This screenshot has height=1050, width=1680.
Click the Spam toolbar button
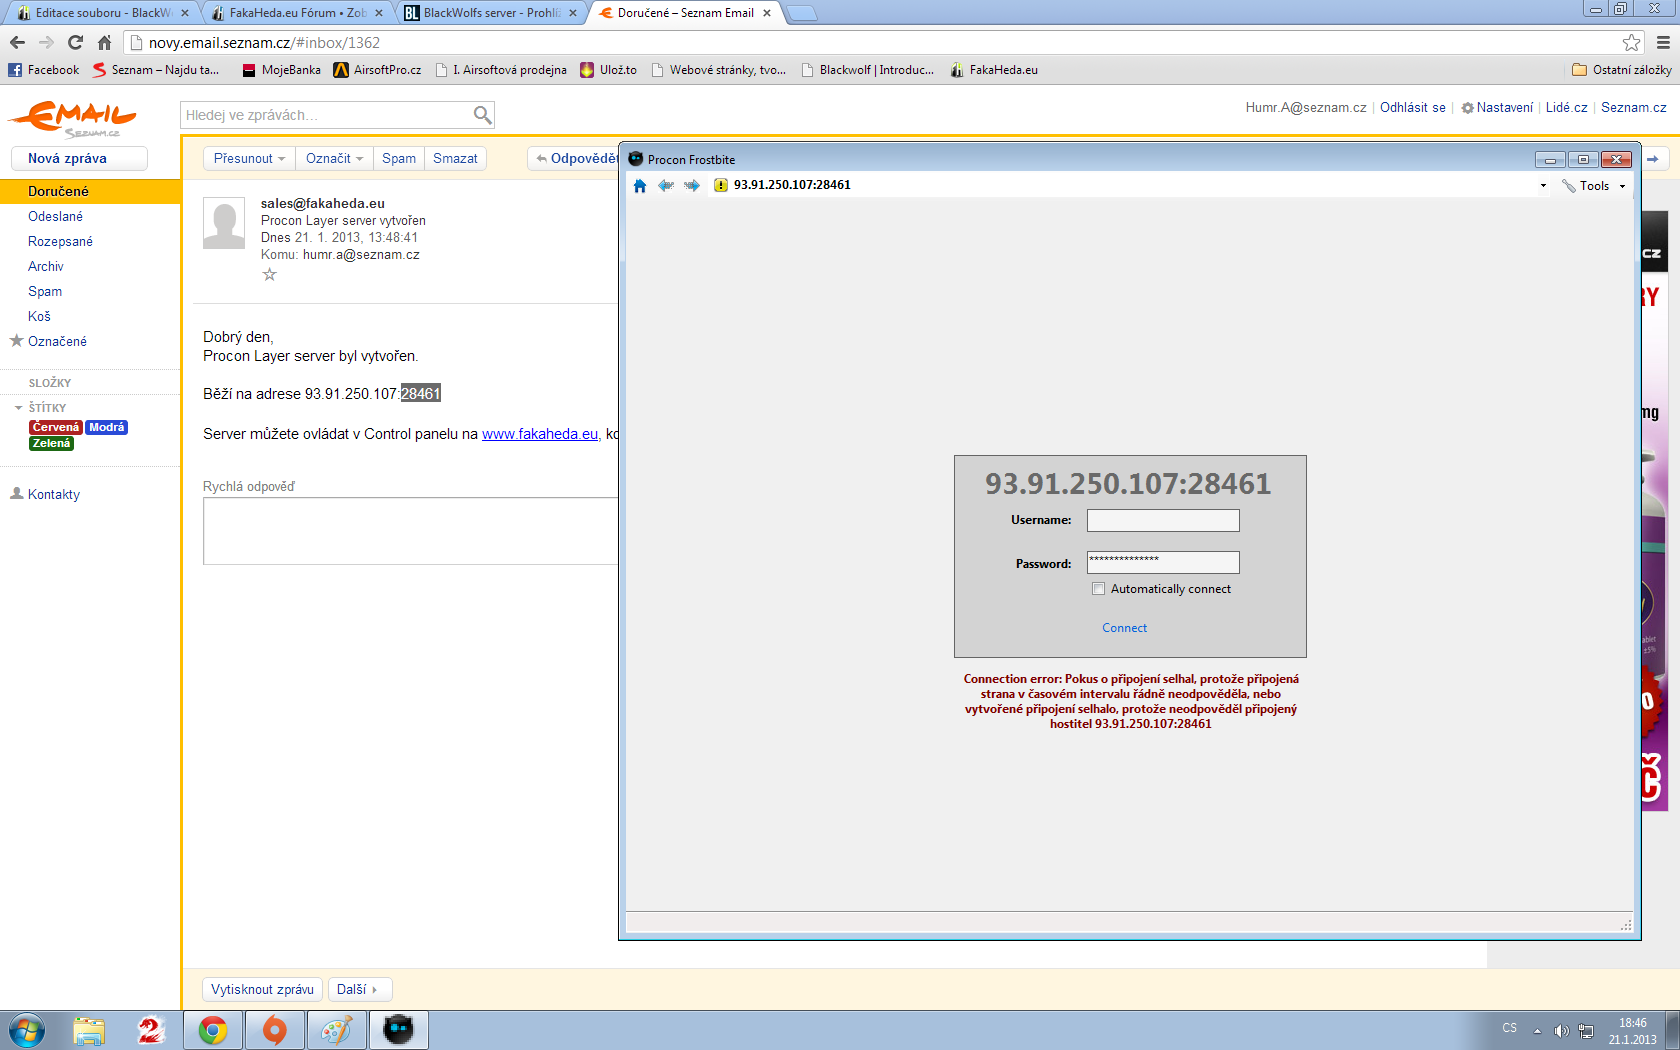tap(399, 158)
